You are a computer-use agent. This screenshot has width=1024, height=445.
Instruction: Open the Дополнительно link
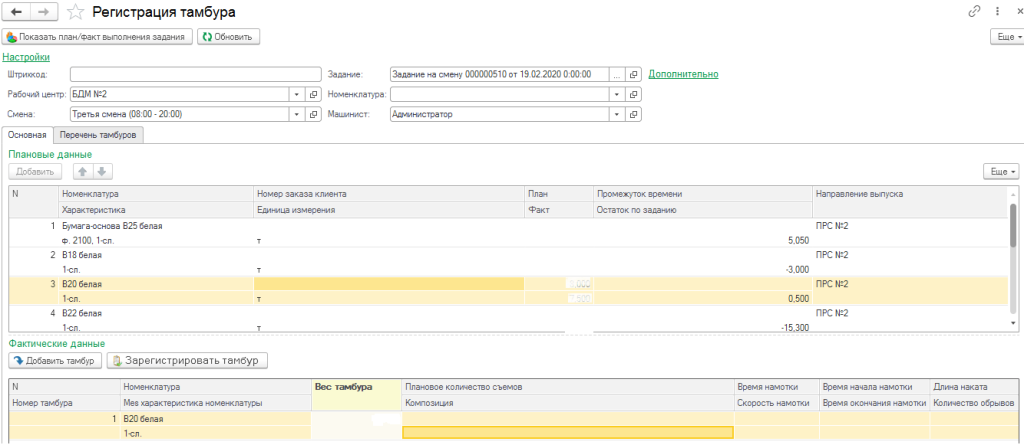click(683, 74)
